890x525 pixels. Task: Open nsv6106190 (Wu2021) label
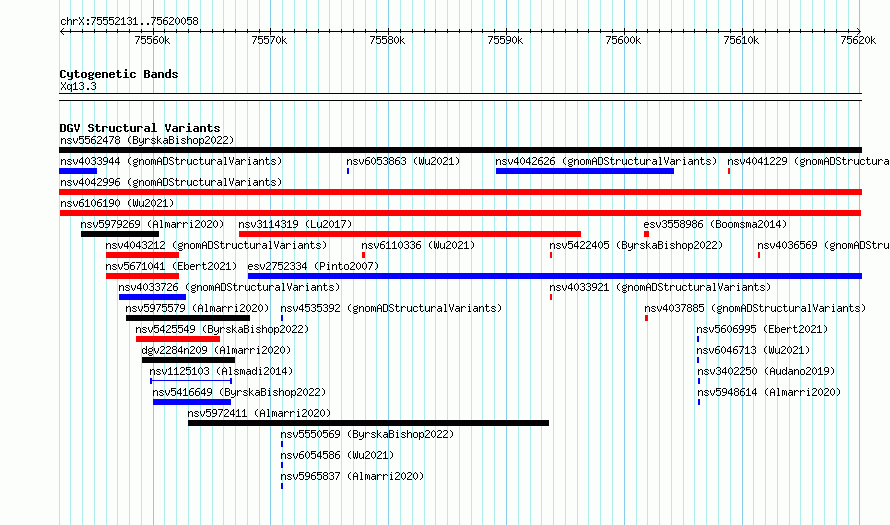pyautogui.click(x=117, y=203)
